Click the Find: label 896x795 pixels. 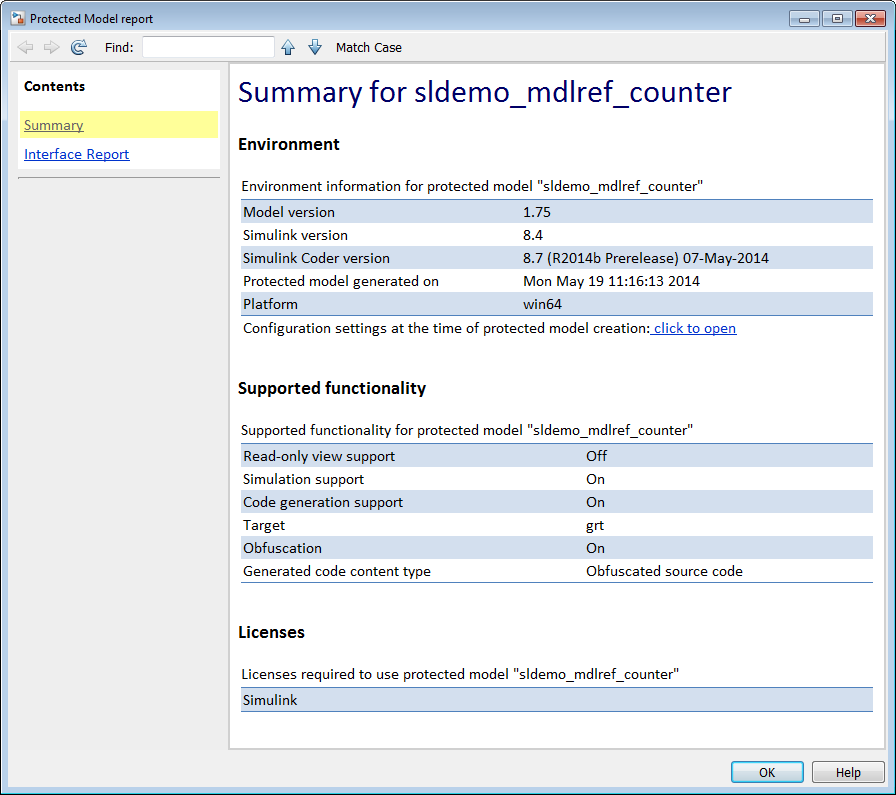[x=119, y=47]
